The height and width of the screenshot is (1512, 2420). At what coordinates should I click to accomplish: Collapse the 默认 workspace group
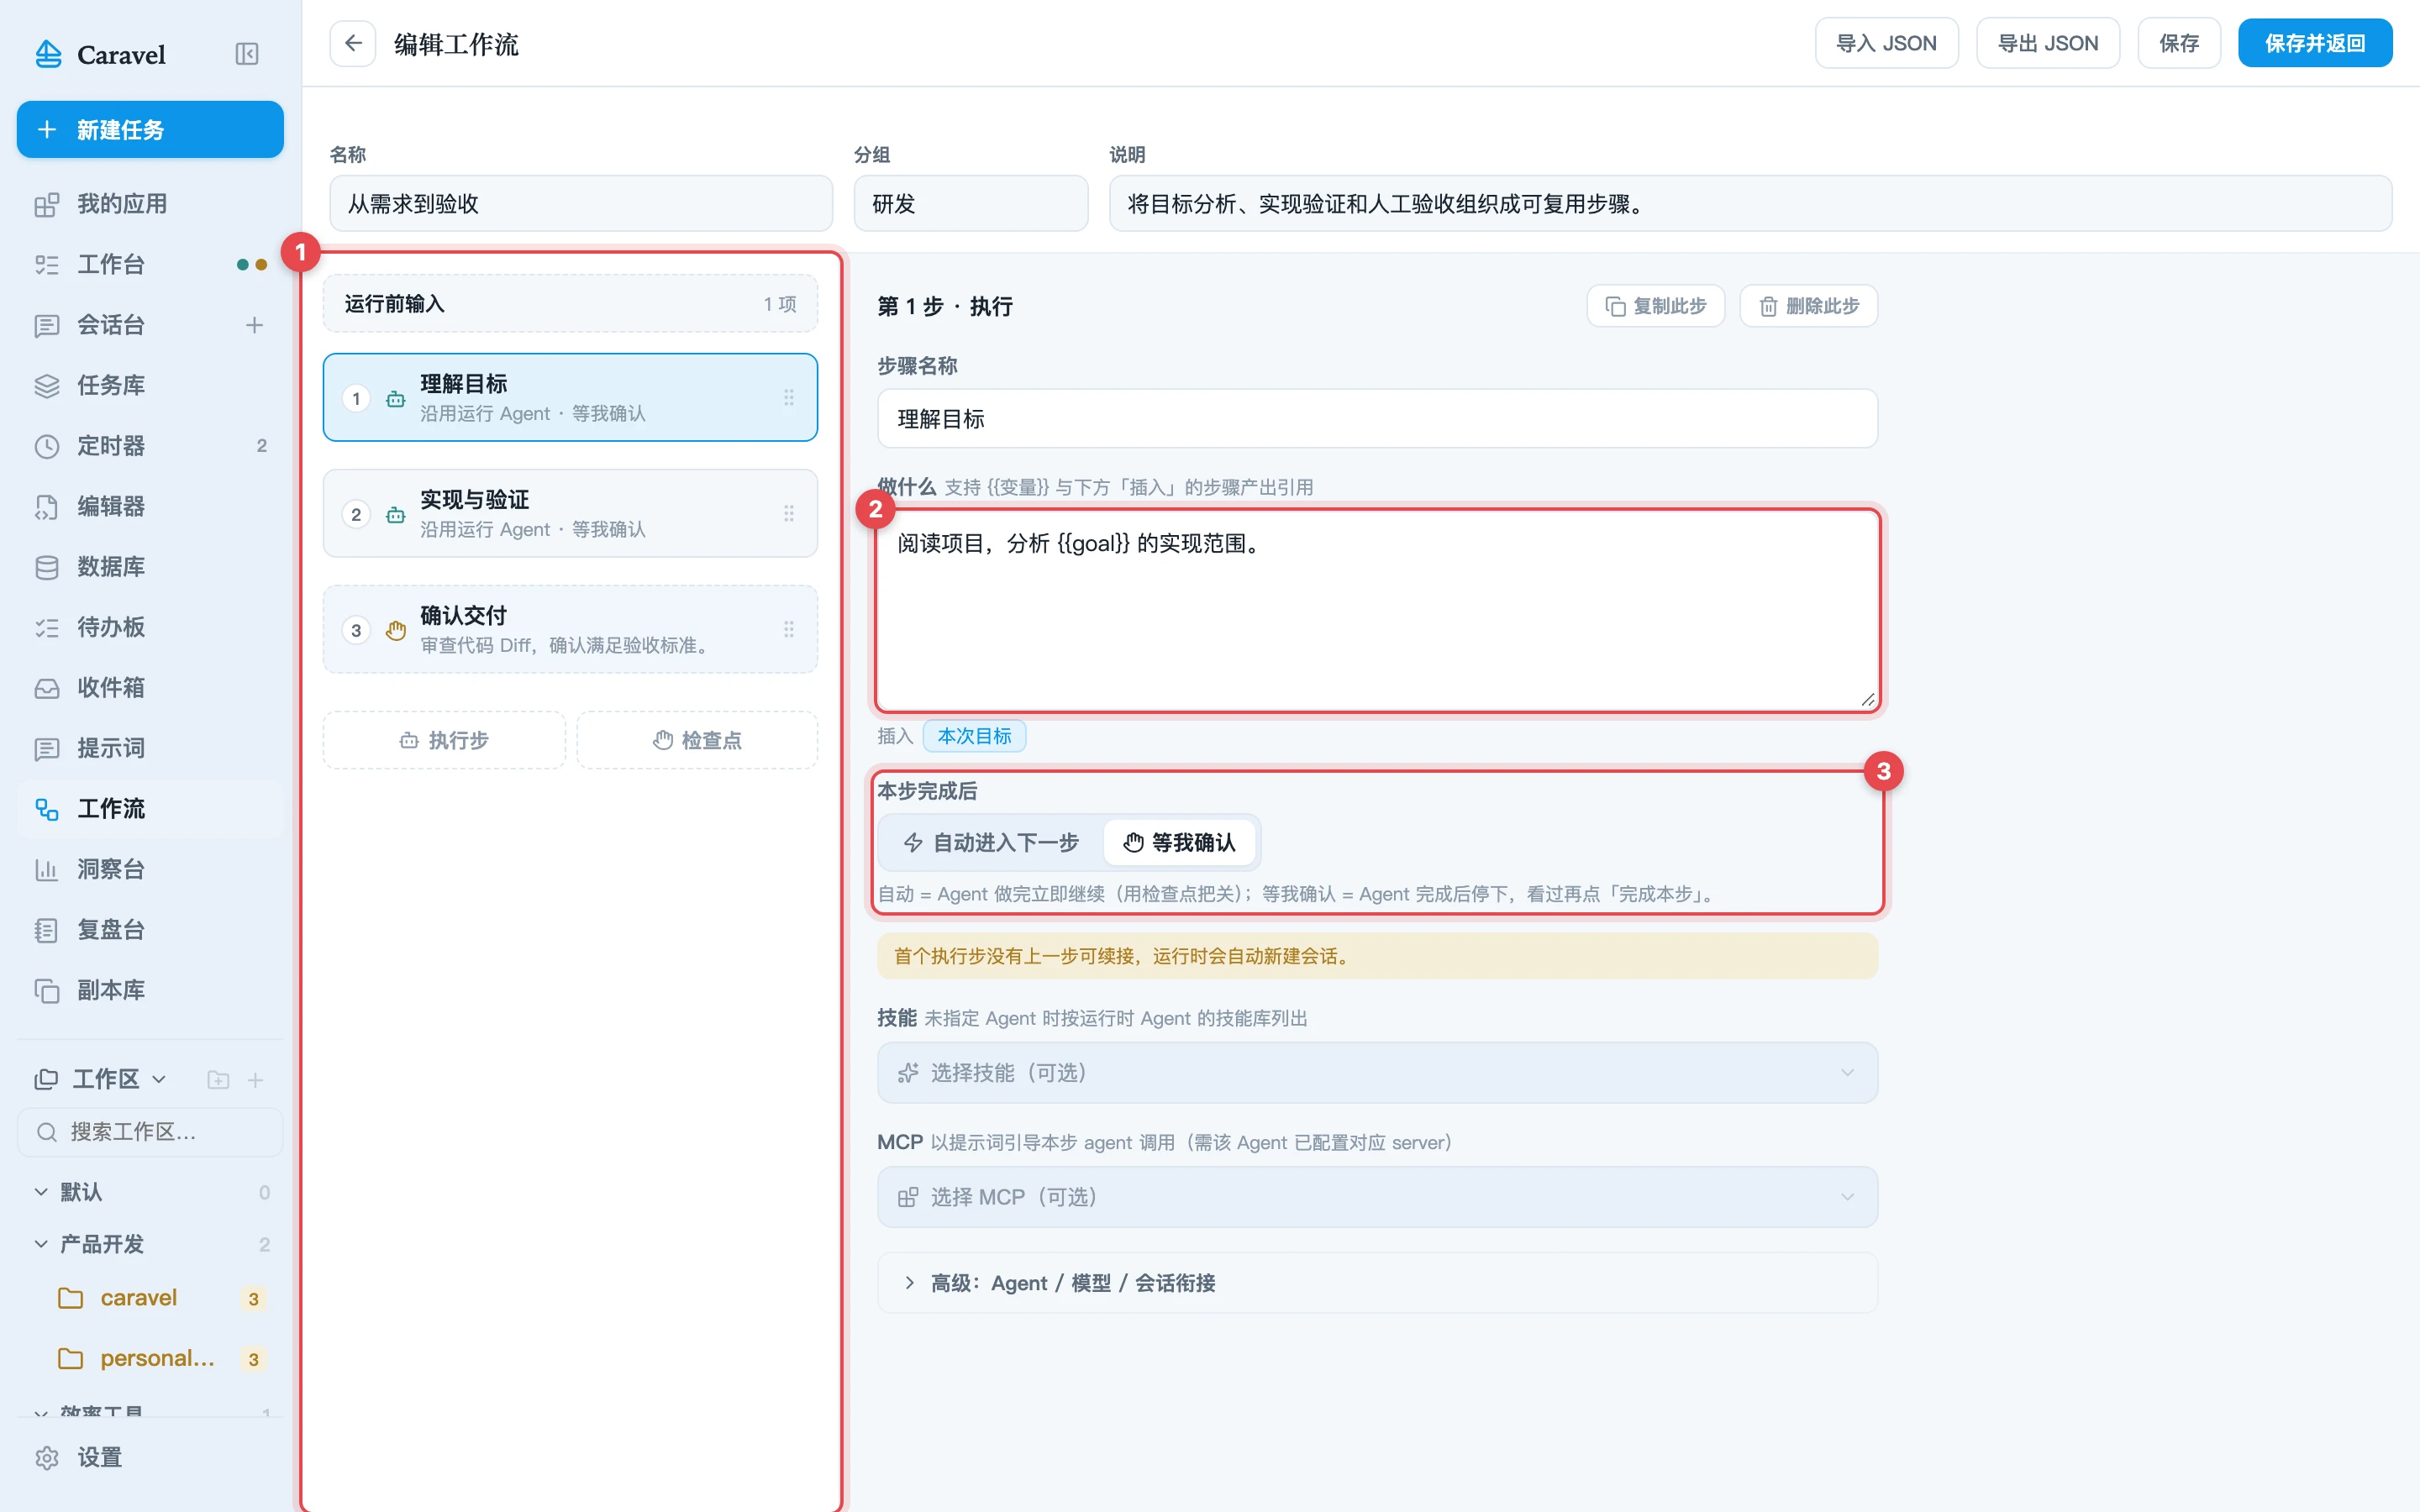(41, 1192)
